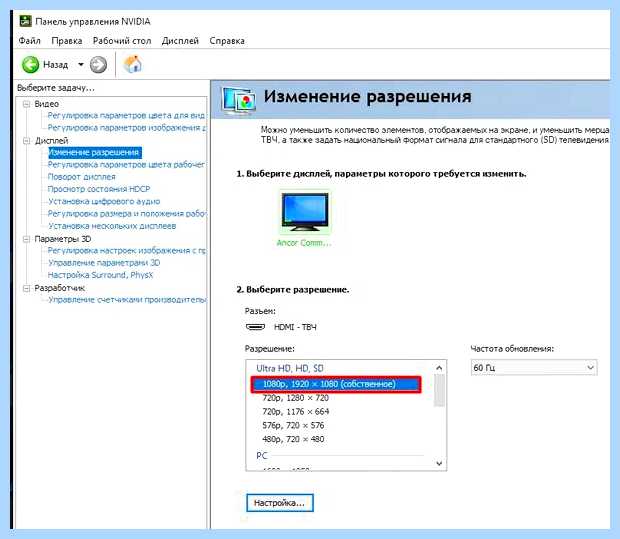Select 480p, 720 × 480 resolution
This screenshot has height=539, width=620.
(x=293, y=439)
